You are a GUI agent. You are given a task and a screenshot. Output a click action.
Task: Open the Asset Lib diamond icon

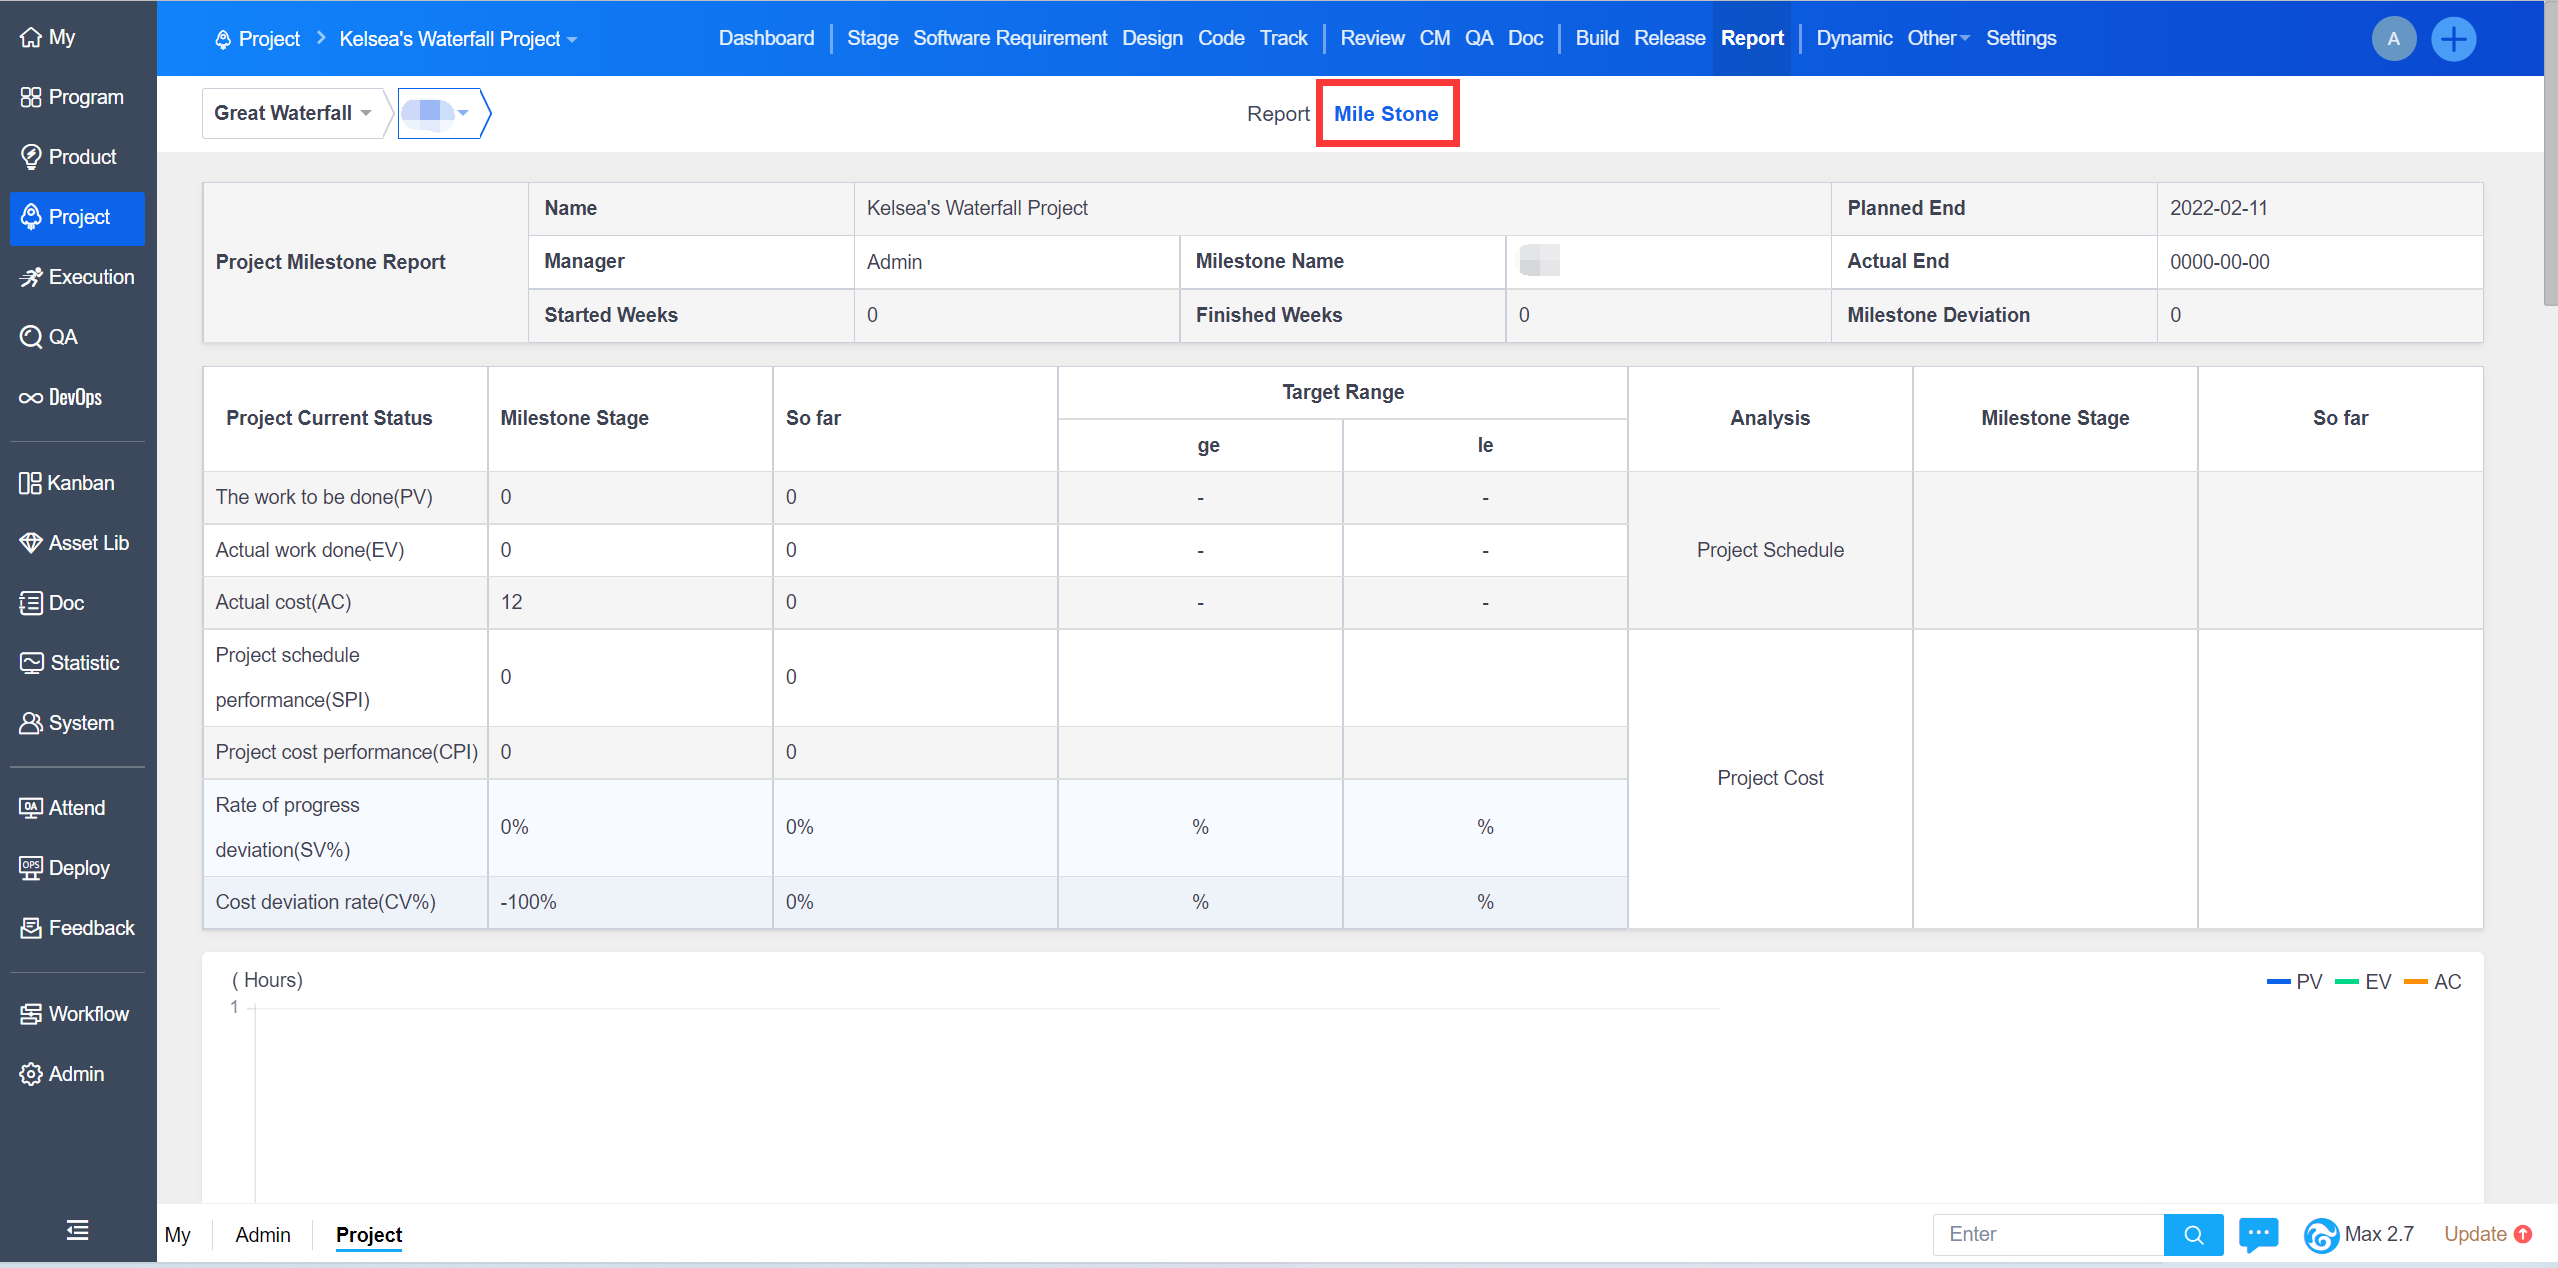point(30,543)
